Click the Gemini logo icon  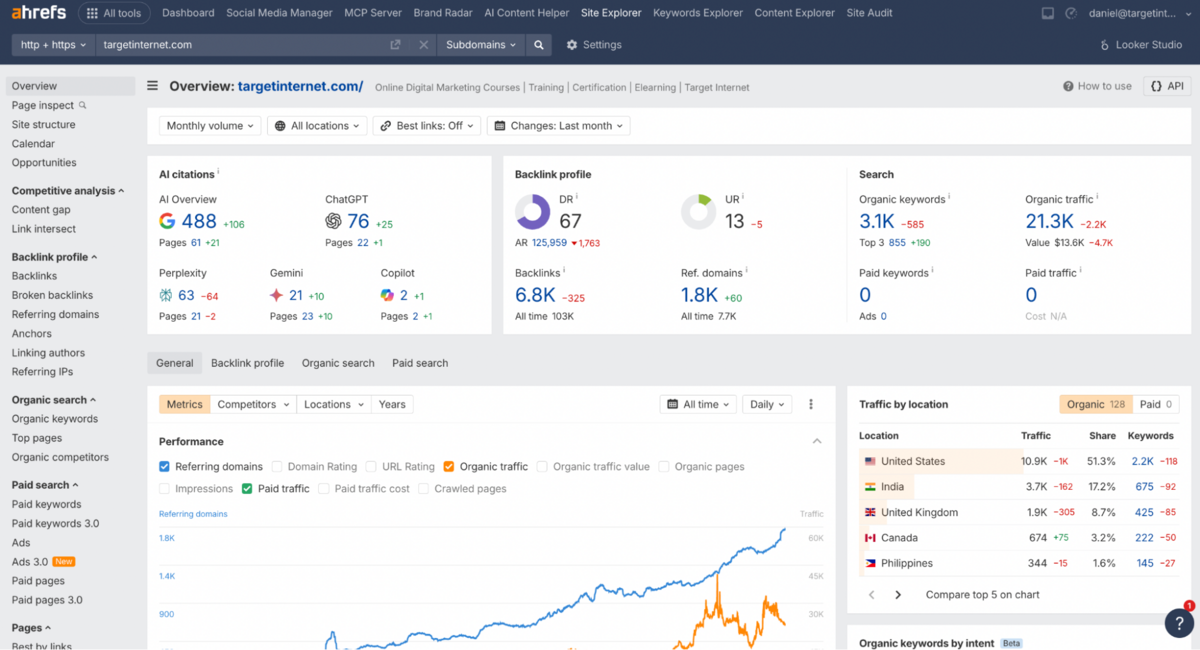pos(277,295)
